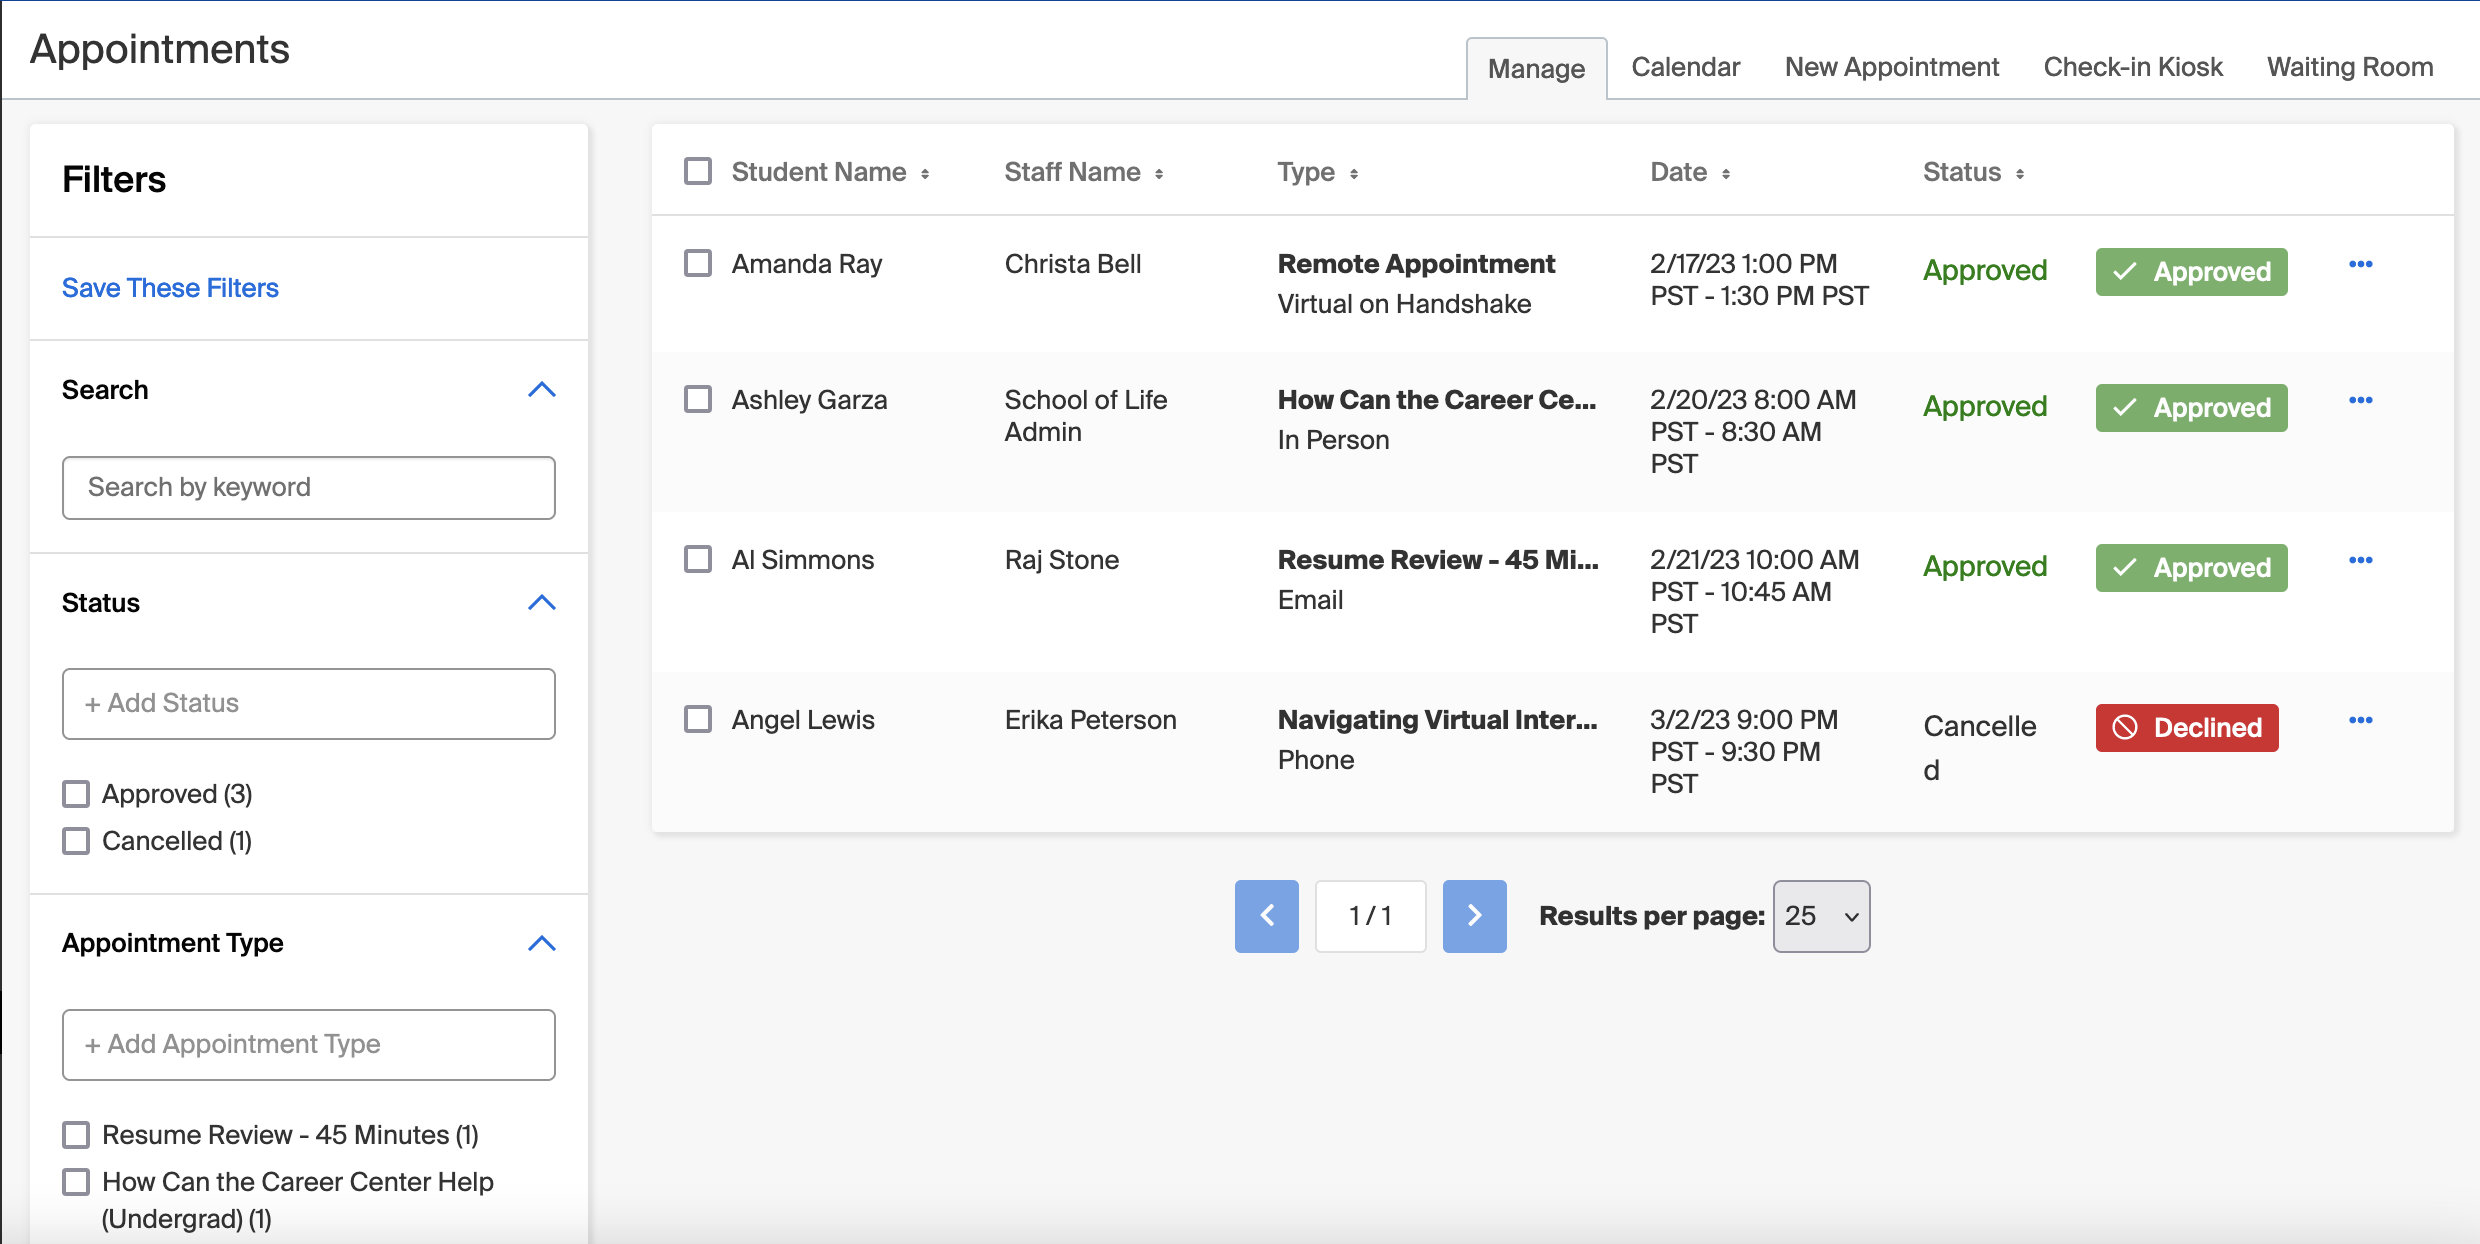
Task: Click the Student Name column header
Action: (x=819, y=172)
